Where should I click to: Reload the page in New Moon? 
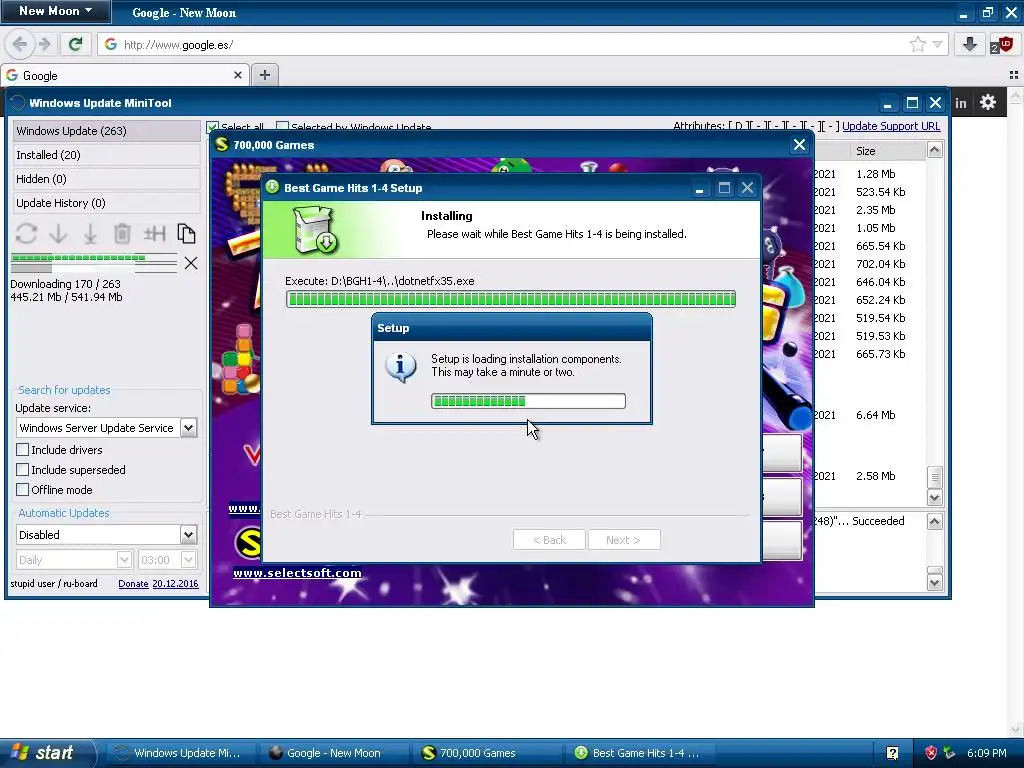[76, 44]
